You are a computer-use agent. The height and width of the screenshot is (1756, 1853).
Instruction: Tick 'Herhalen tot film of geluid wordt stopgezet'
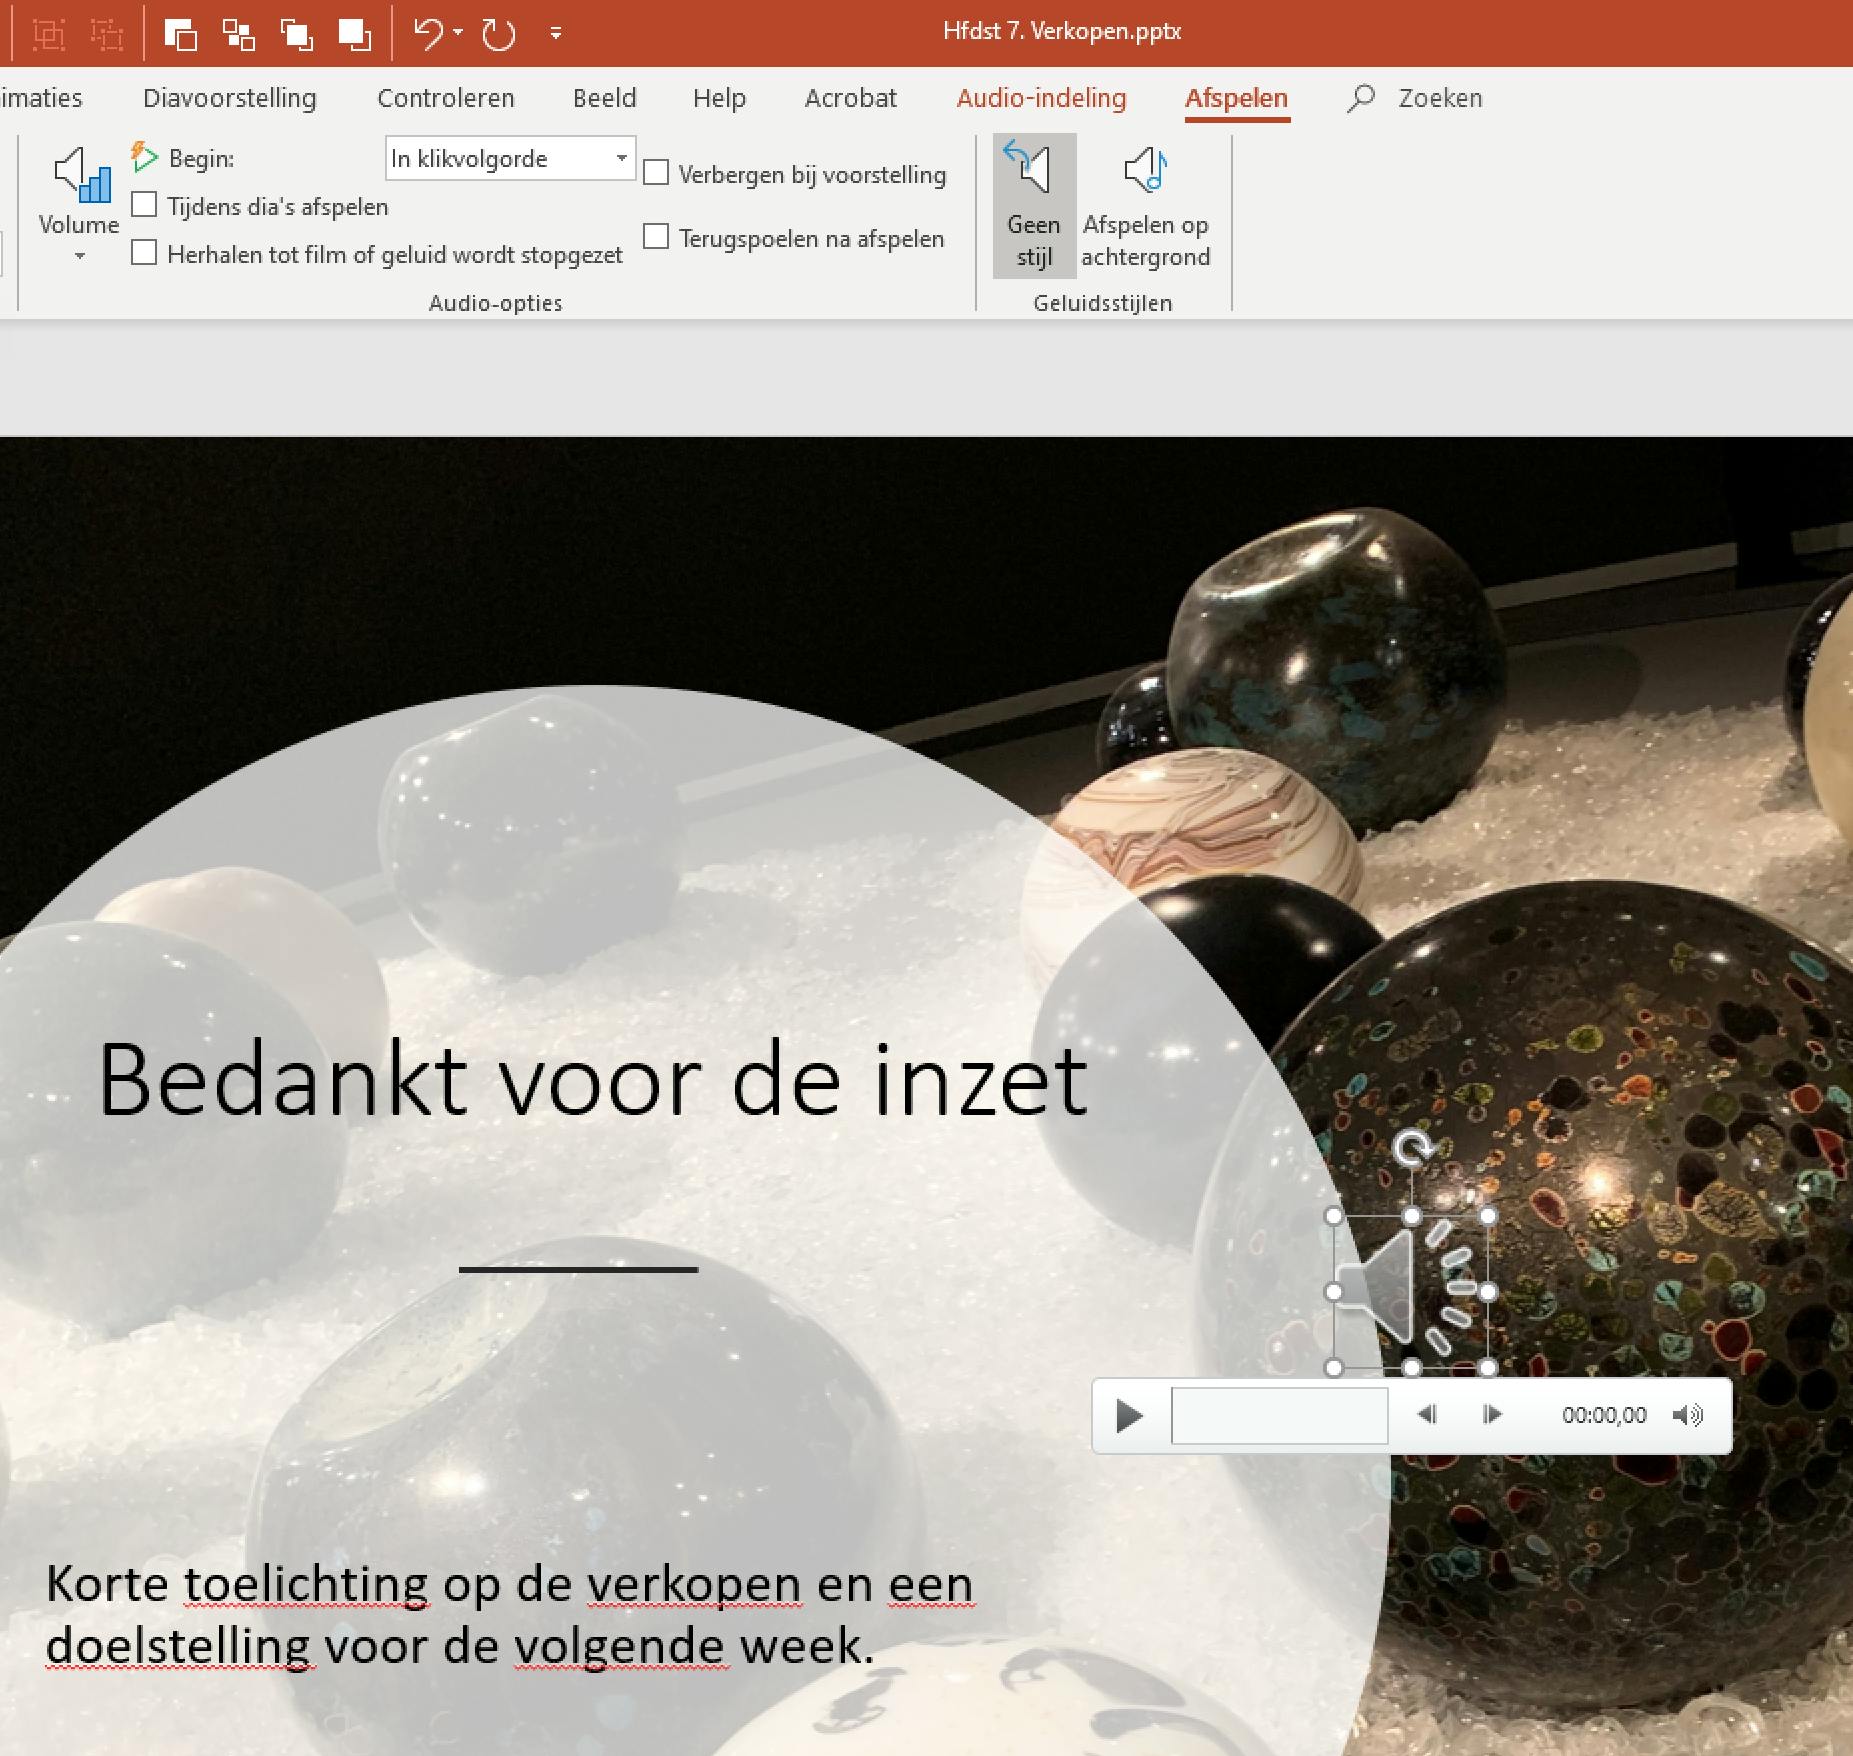pyautogui.click(x=145, y=253)
